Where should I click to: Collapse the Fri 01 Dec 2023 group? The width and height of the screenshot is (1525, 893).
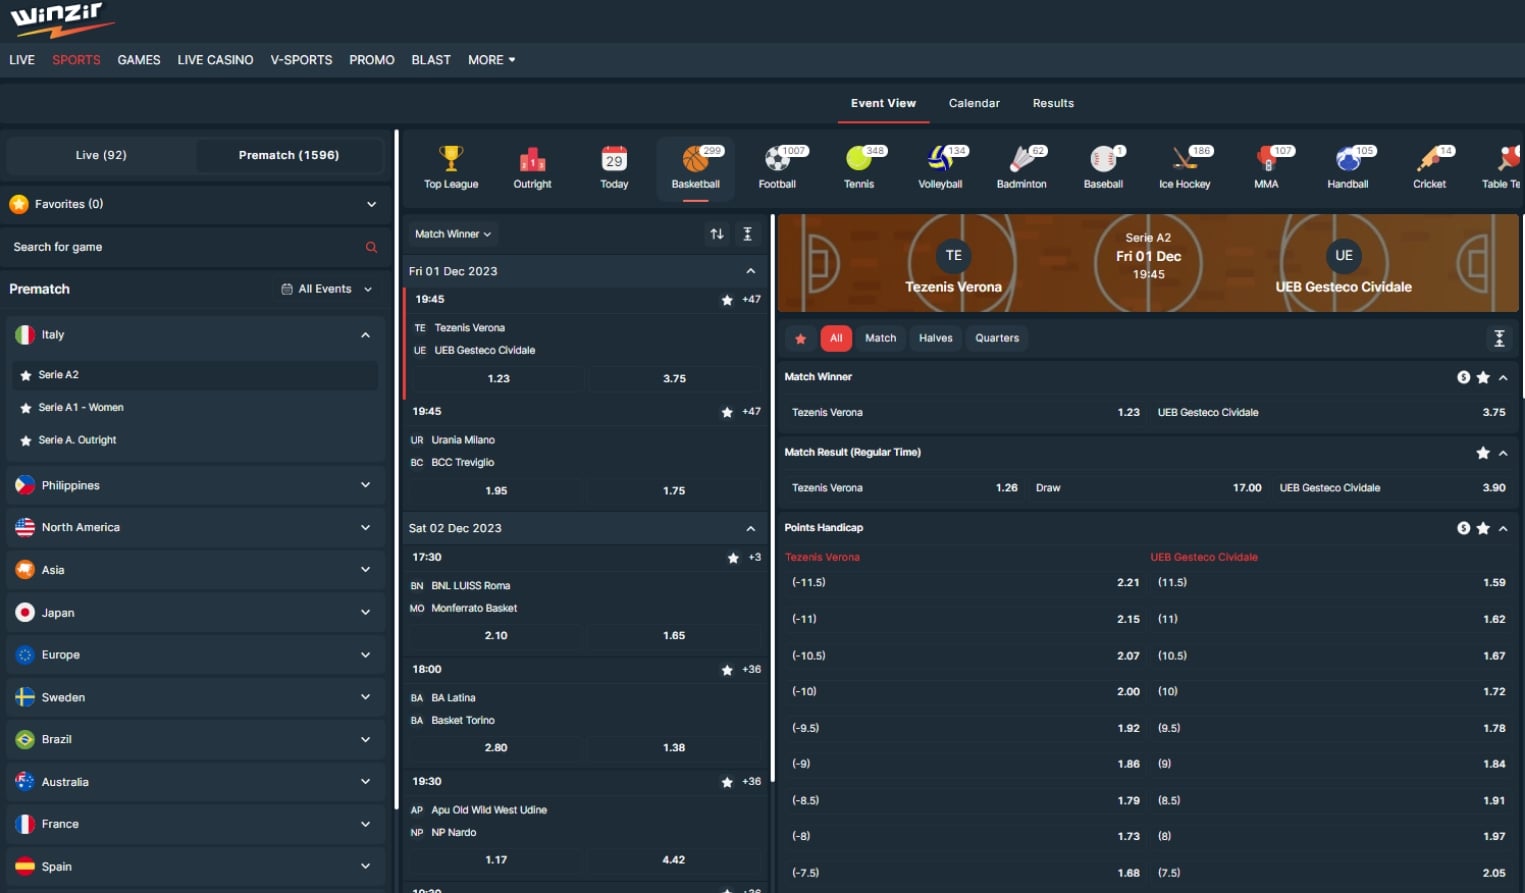point(751,271)
